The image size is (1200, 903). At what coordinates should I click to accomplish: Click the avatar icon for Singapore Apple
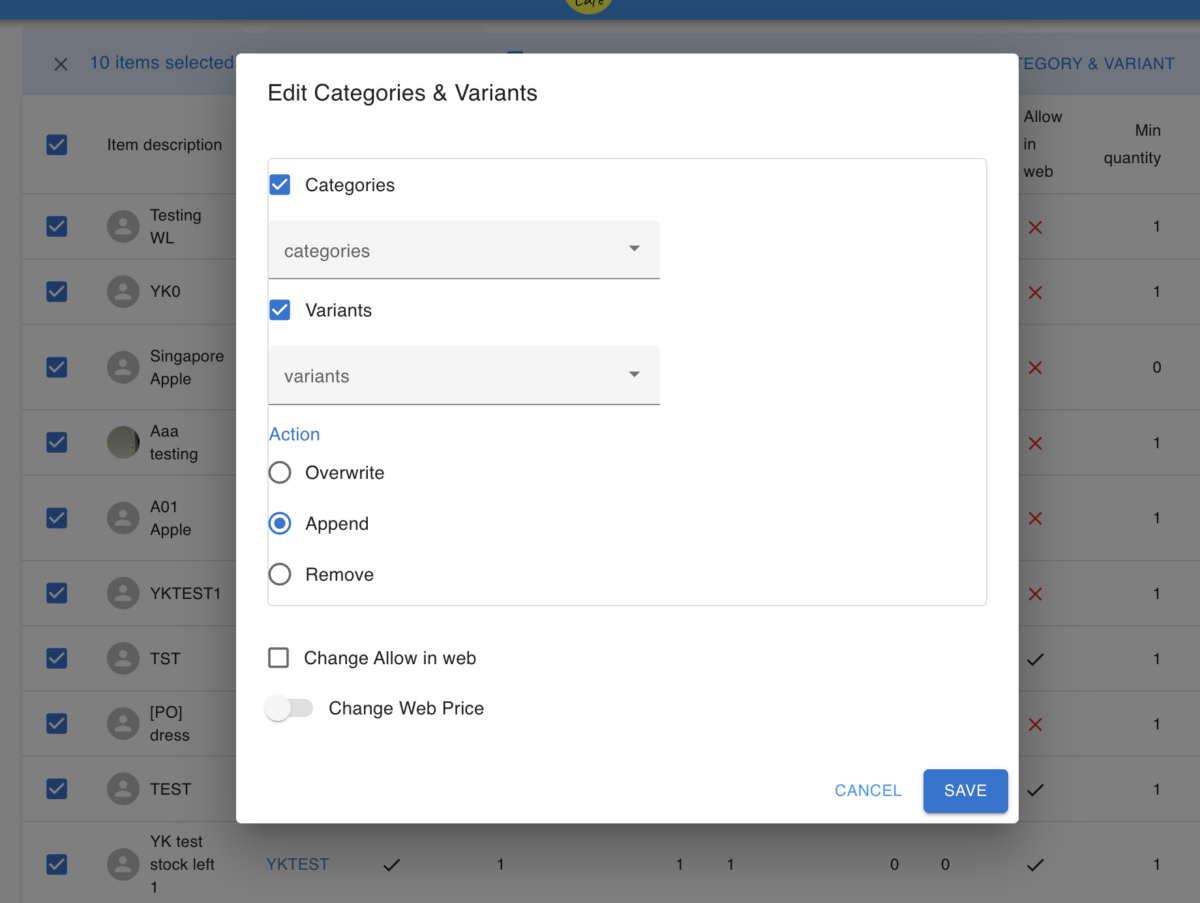122,367
